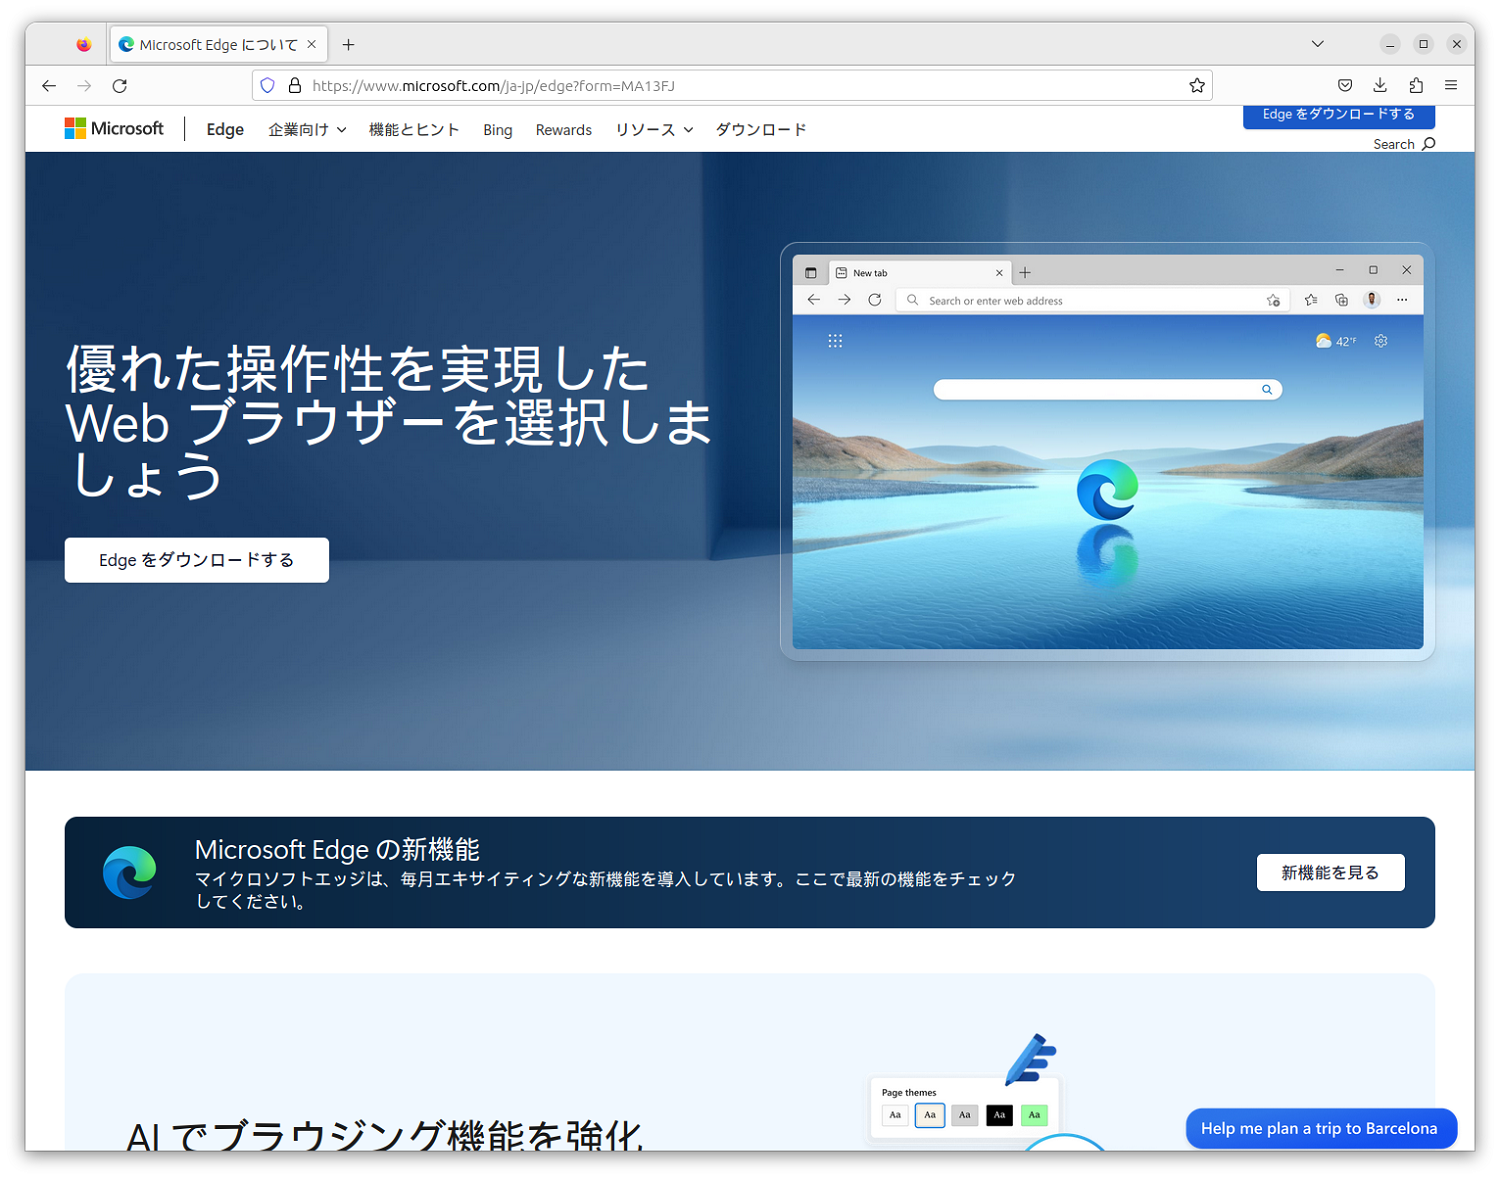The height and width of the screenshot is (1179, 1500).
Task: Click the mock browser collections icon
Action: (x=1342, y=300)
